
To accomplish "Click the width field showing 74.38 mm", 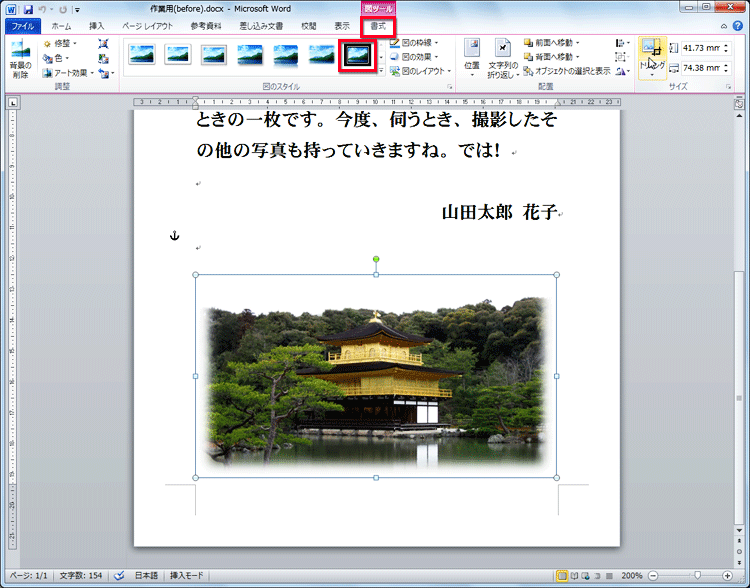I will [x=702, y=68].
